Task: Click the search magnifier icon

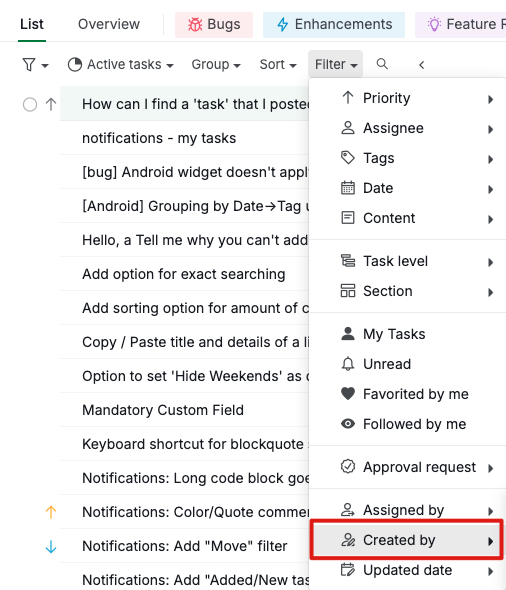Action: click(x=382, y=64)
